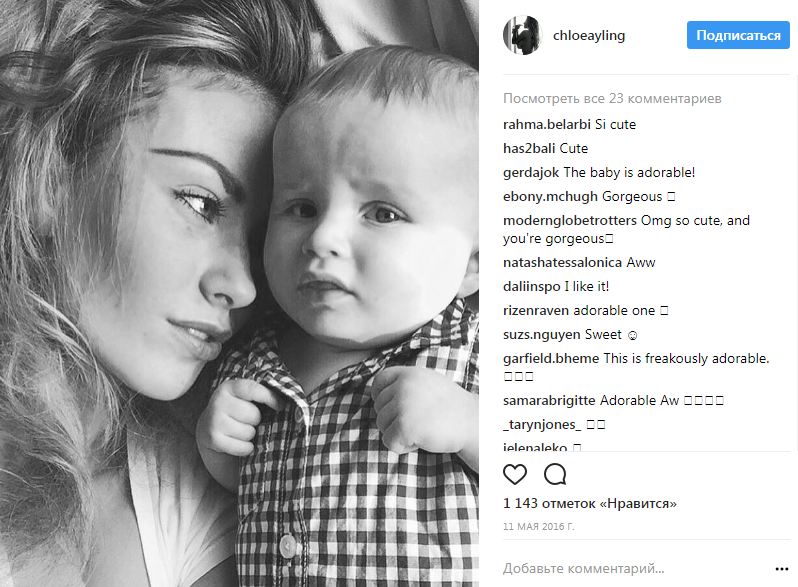Open the three-dot more options menu
This screenshot has width=798, height=587.
point(782,569)
